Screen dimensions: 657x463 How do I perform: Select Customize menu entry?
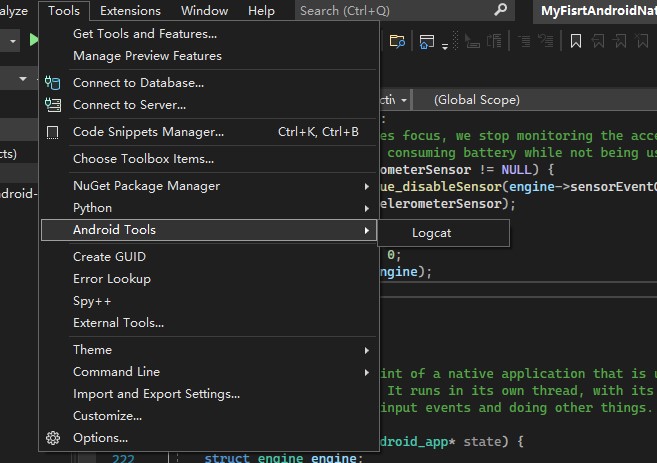tap(209, 416)
